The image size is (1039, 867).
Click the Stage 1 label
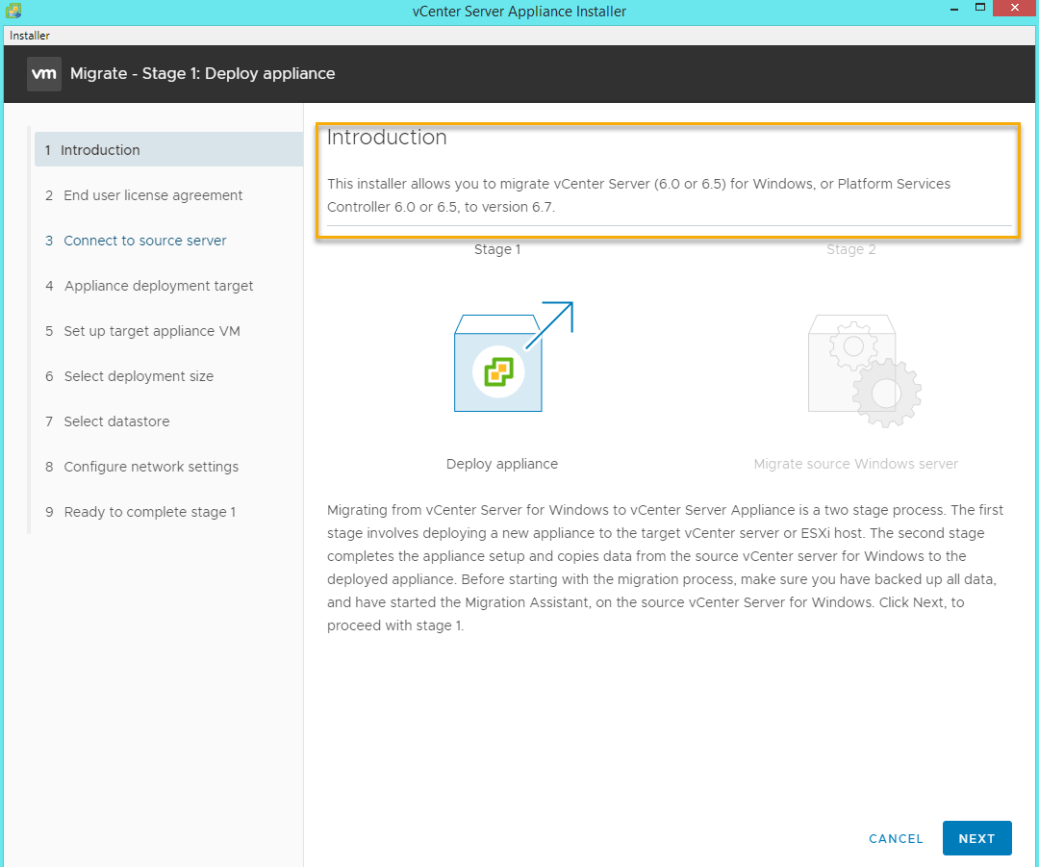497,249
